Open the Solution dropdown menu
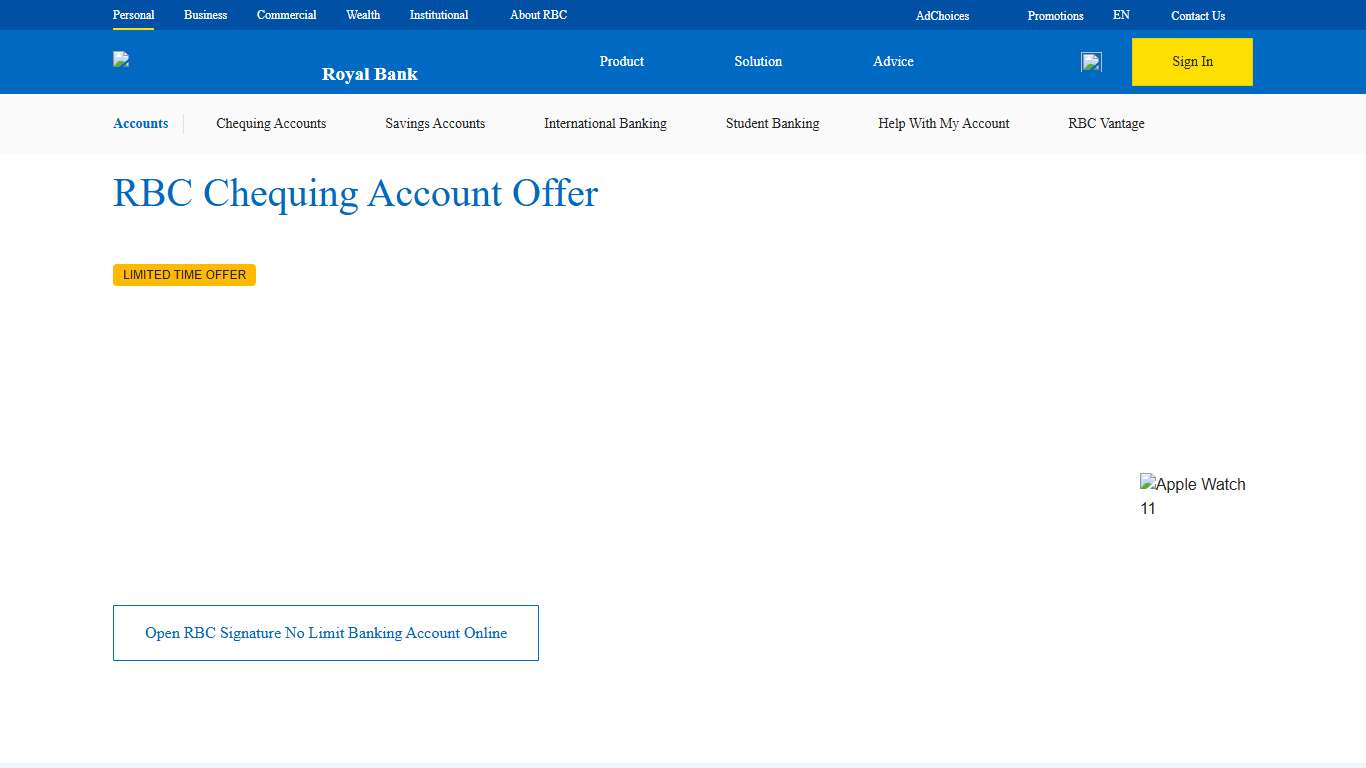Screen dimensions: 1366x768 [757, 61]
